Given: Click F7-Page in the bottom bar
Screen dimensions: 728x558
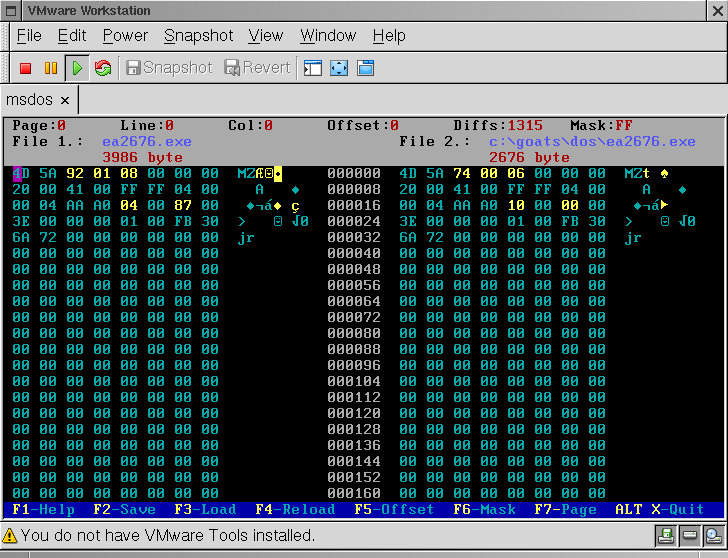Looking at the screenshot, I should pos(565,510).
